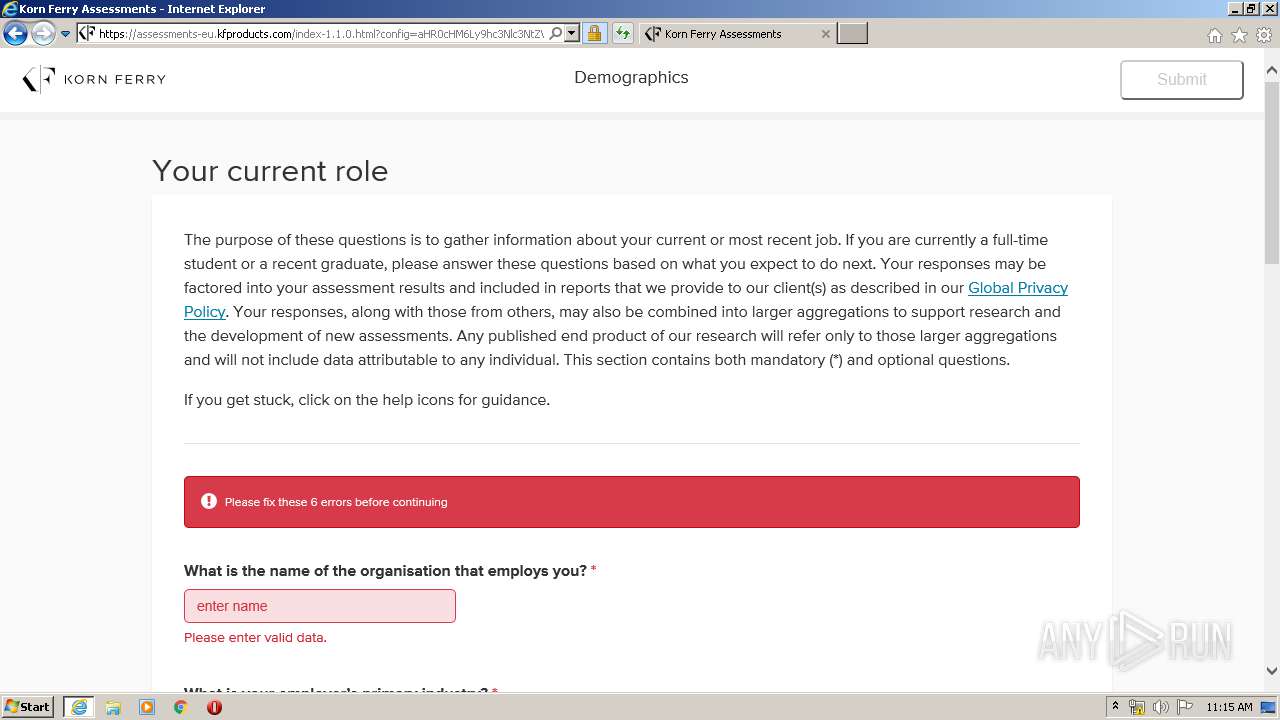
Task: Click the 'What is the name of the organisation' label
Action: click(385, 571)
